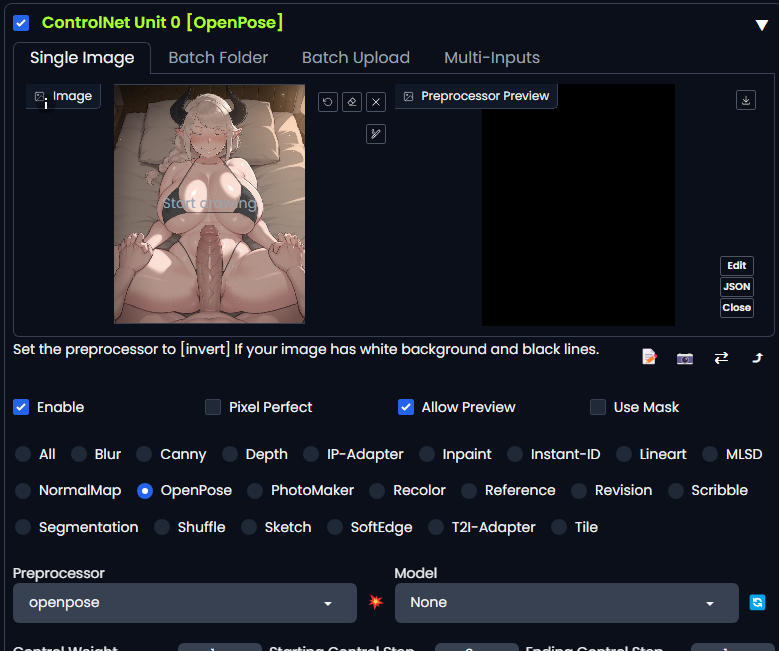The image size is (779, 651).
Task: Toggle the ControlNet Unit 0 header checkbox
Action: click(x=21, y=23)
